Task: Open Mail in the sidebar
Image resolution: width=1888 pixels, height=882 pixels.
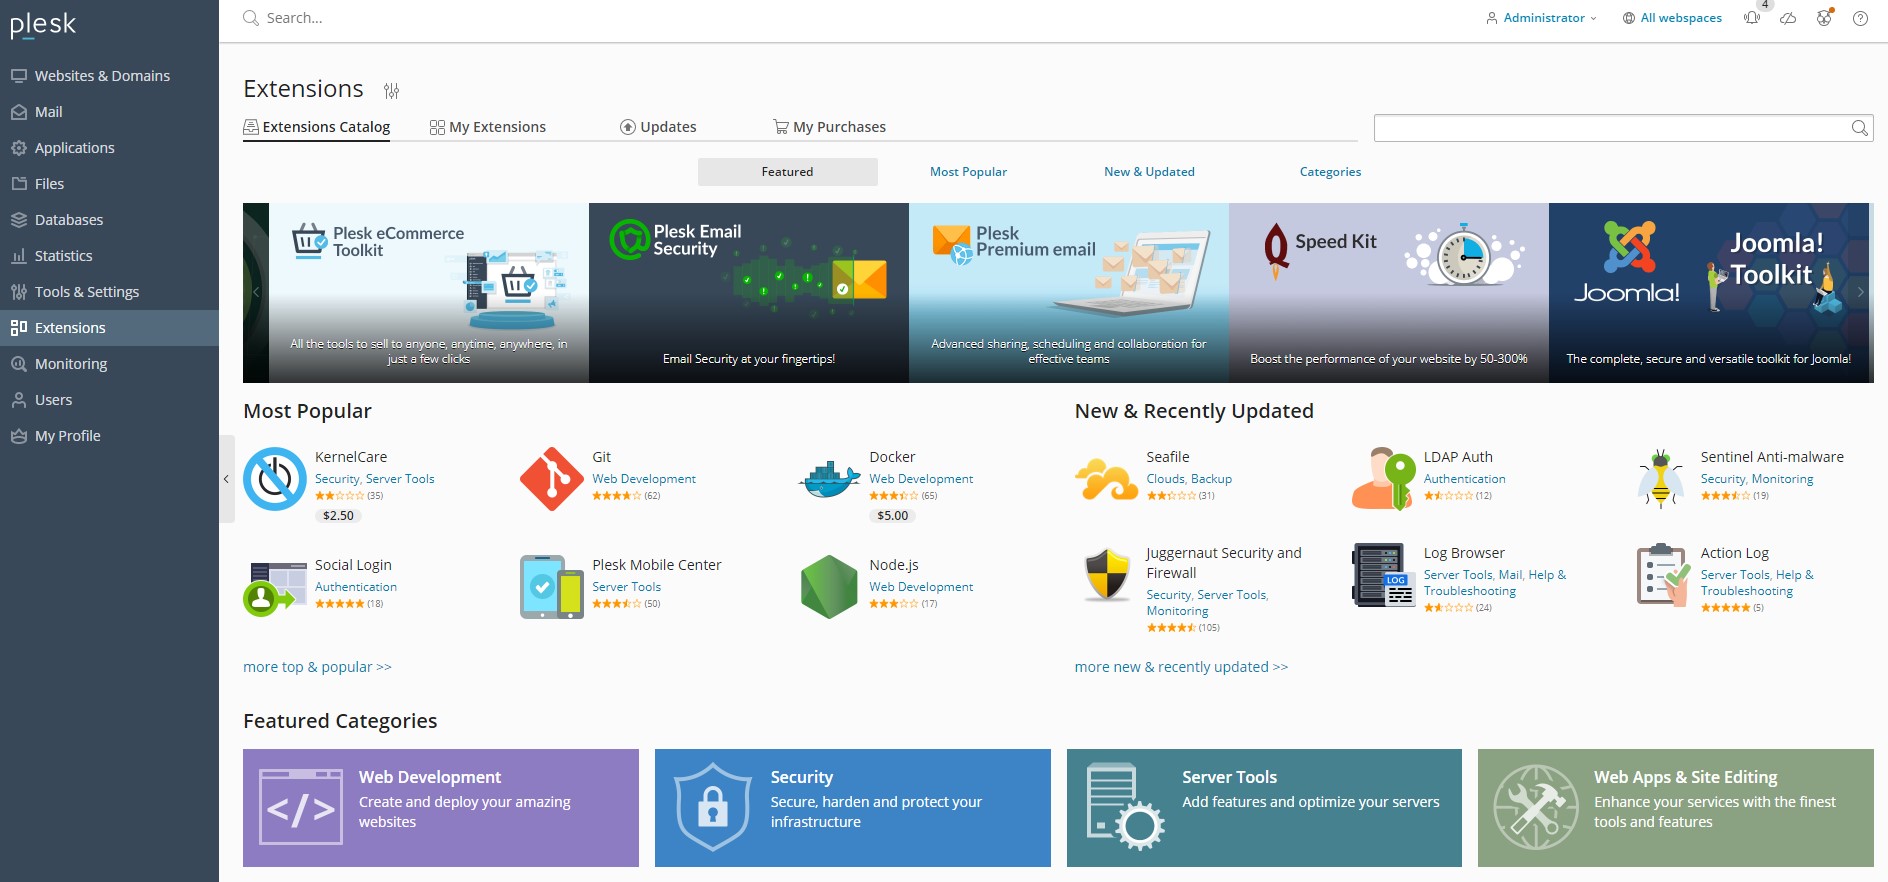Action: [109, 112]
